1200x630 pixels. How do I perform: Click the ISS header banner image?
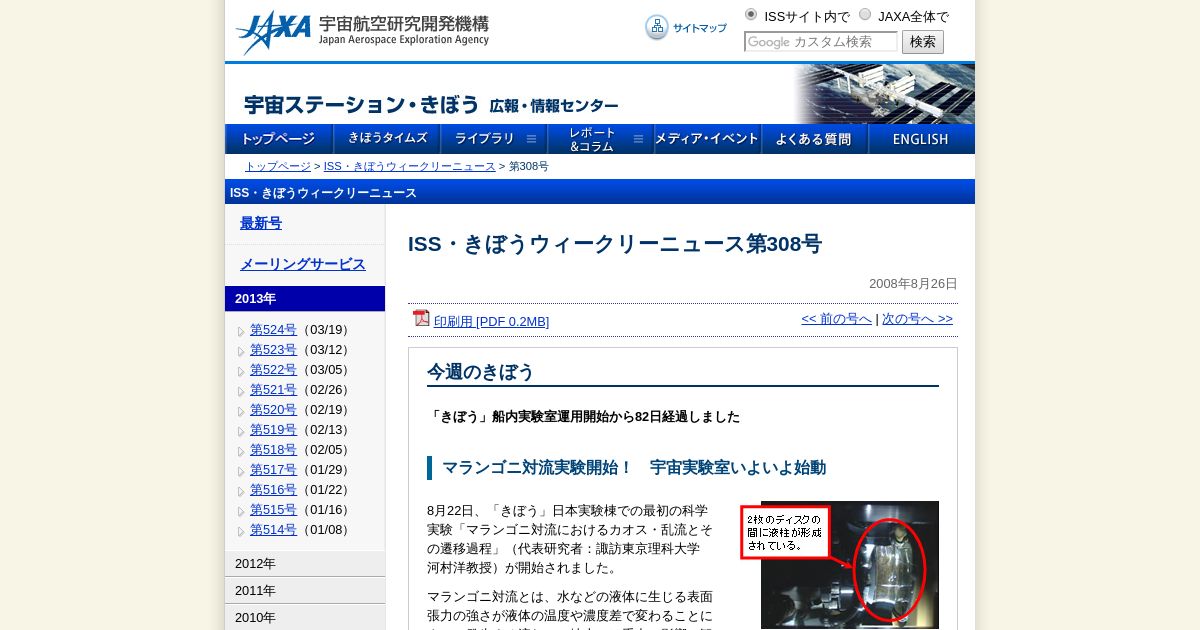884,95
